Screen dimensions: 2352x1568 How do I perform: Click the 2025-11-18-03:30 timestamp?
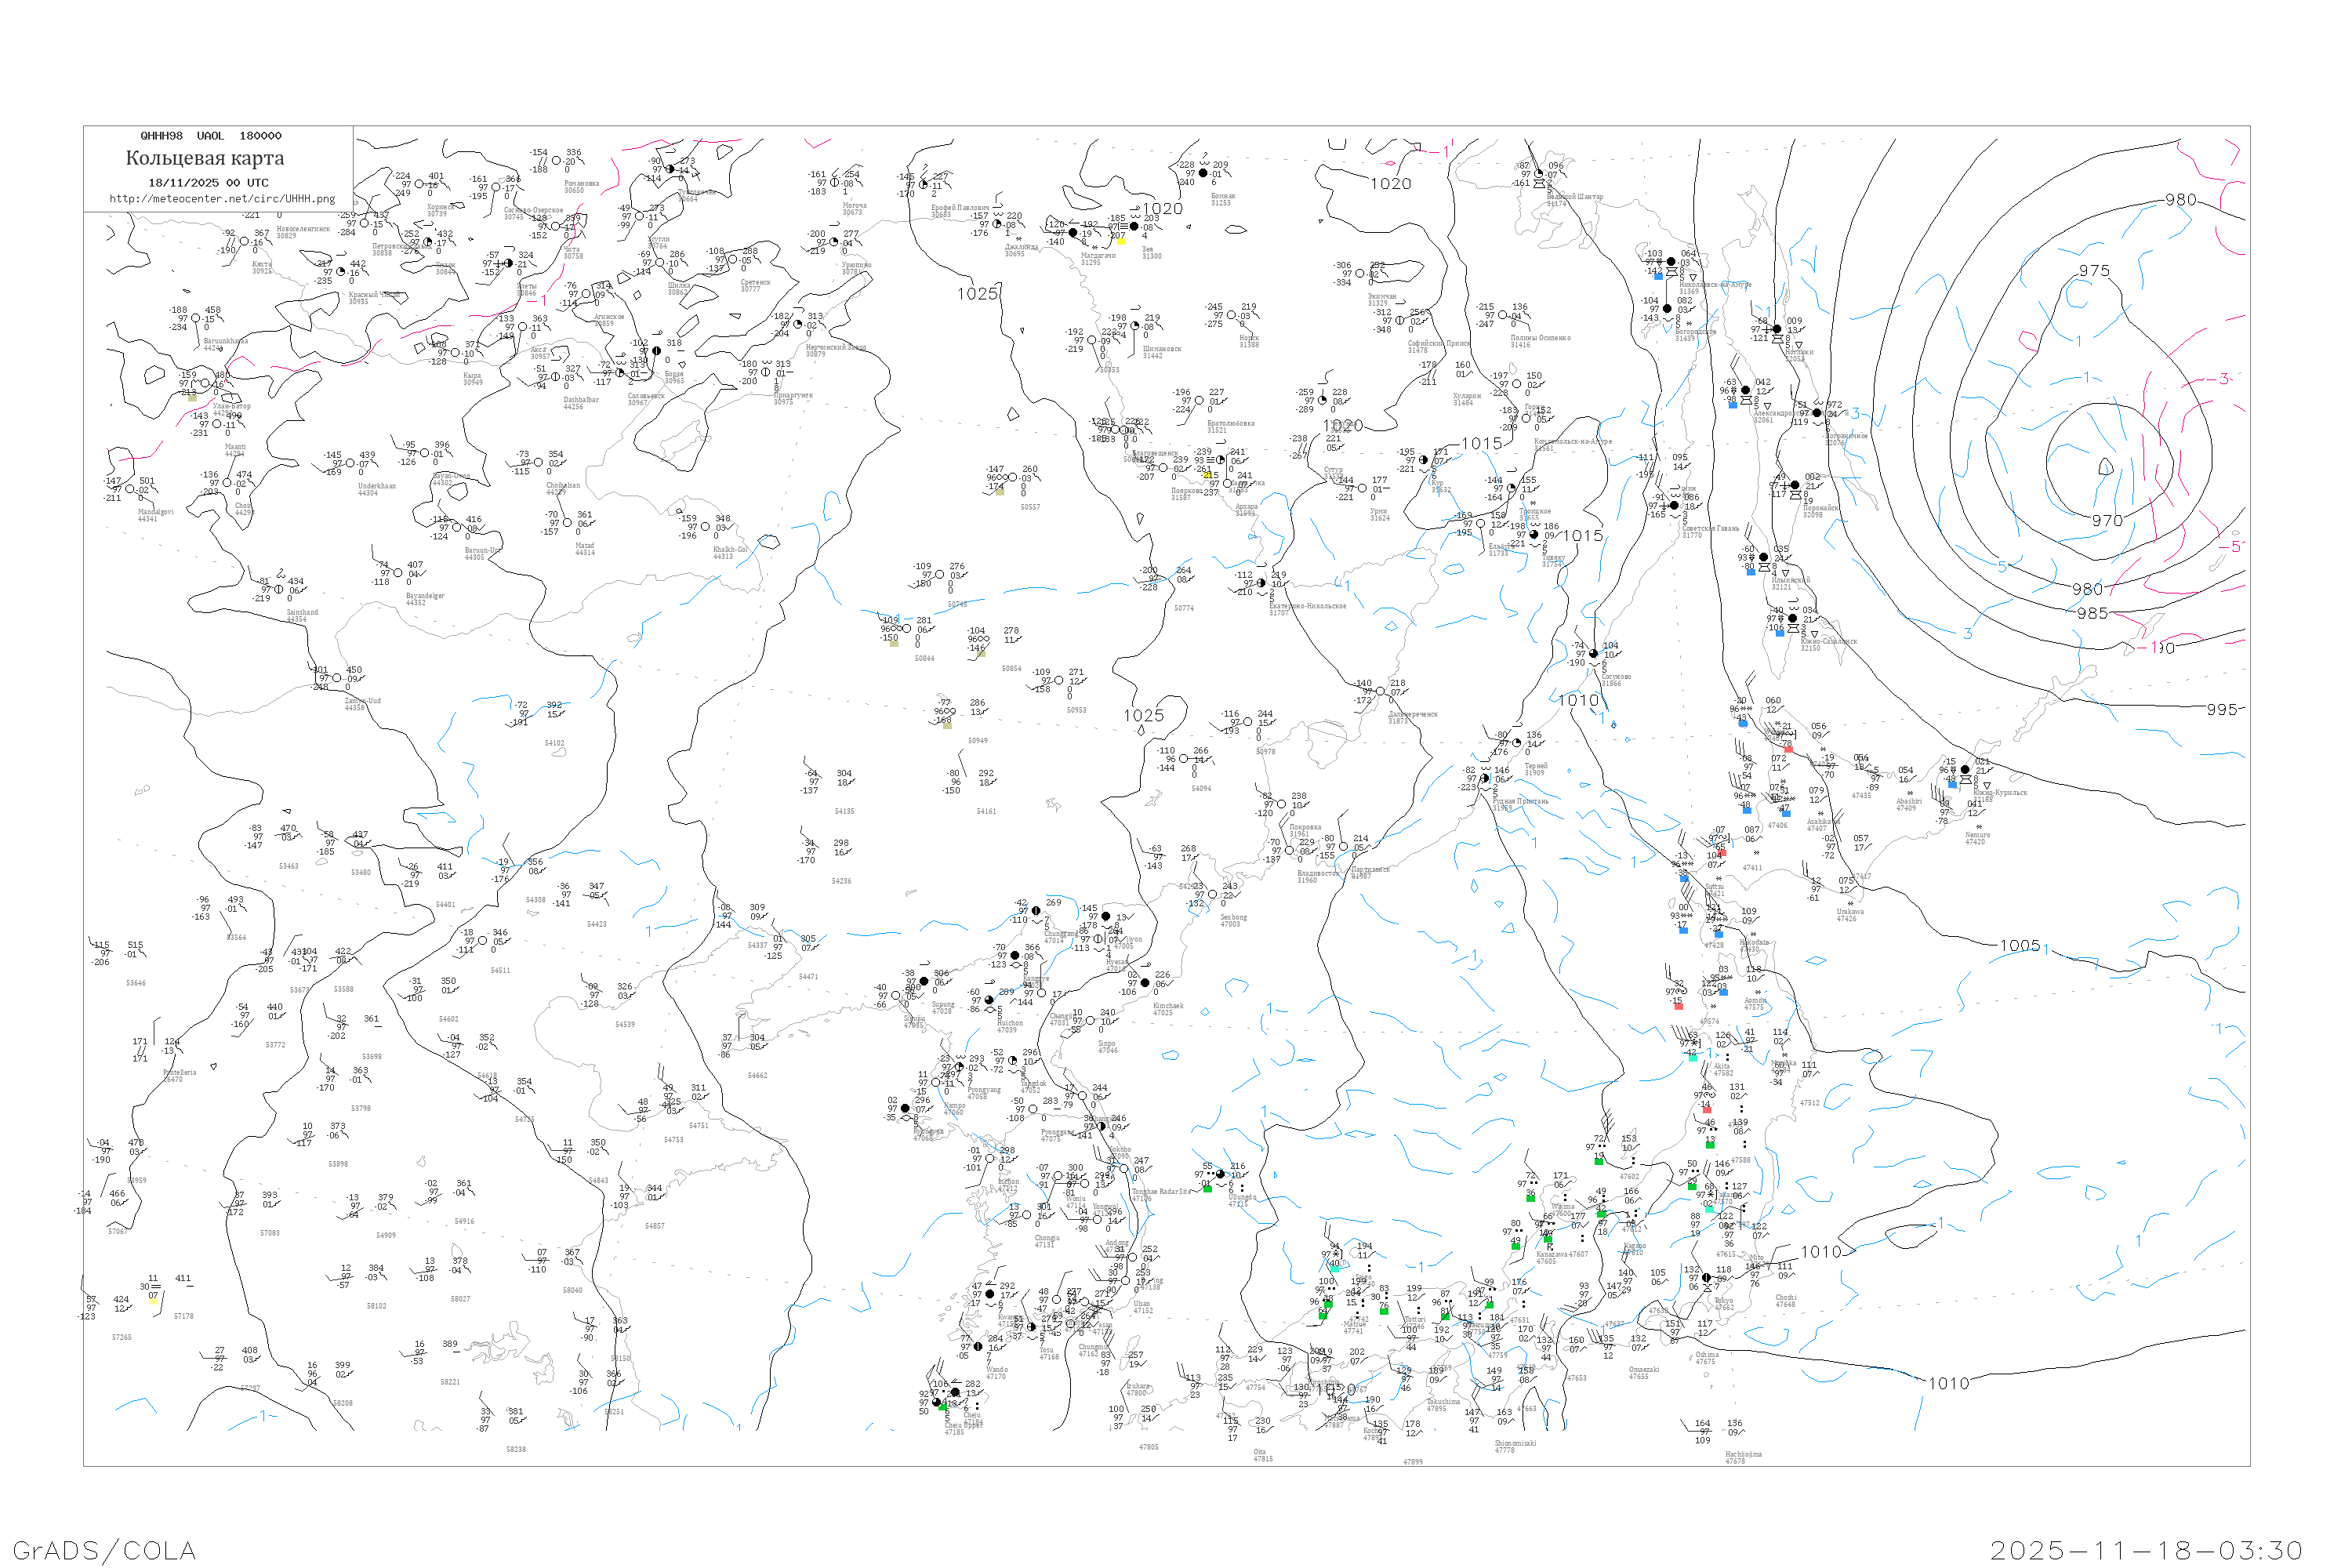pyautogui.click(x=2145, y=1550)
